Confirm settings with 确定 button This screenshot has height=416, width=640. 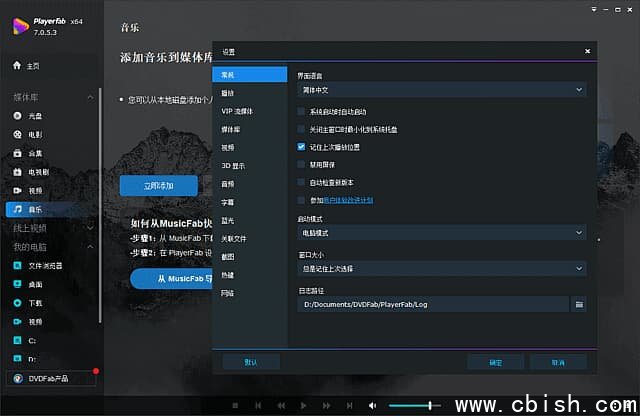click(x=496, y=362)
